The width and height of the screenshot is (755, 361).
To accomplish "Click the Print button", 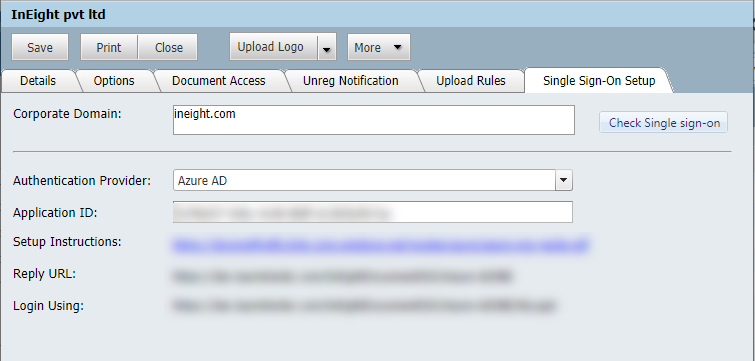I will (109, 47).
